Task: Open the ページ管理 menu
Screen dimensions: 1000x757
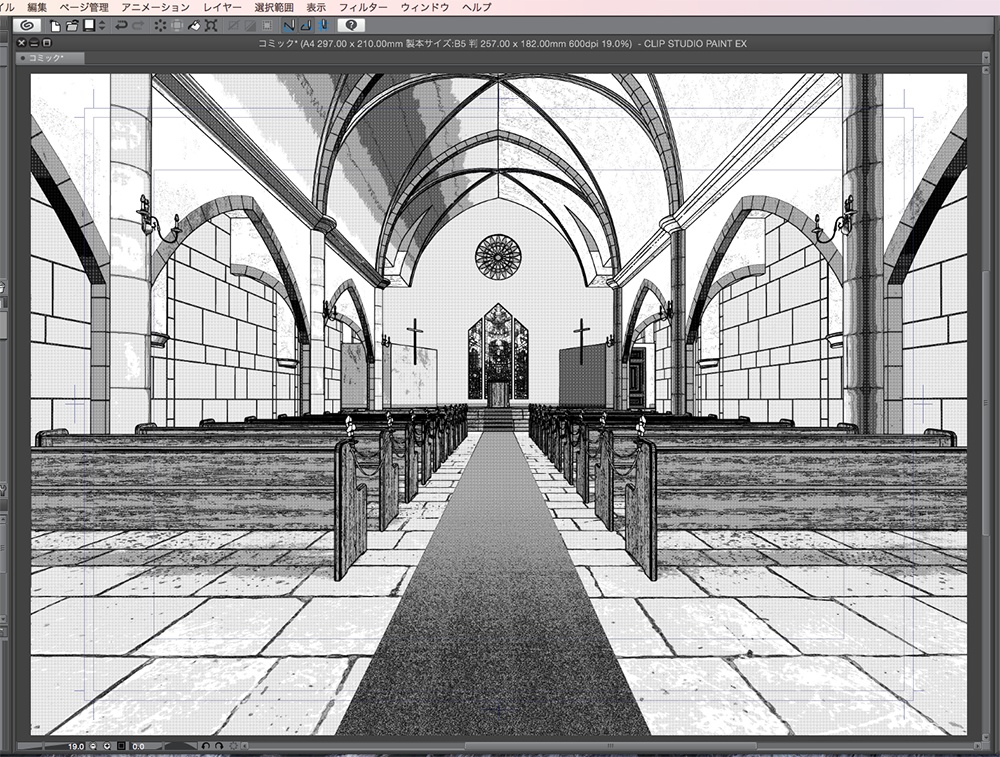Action: [84, 7]
